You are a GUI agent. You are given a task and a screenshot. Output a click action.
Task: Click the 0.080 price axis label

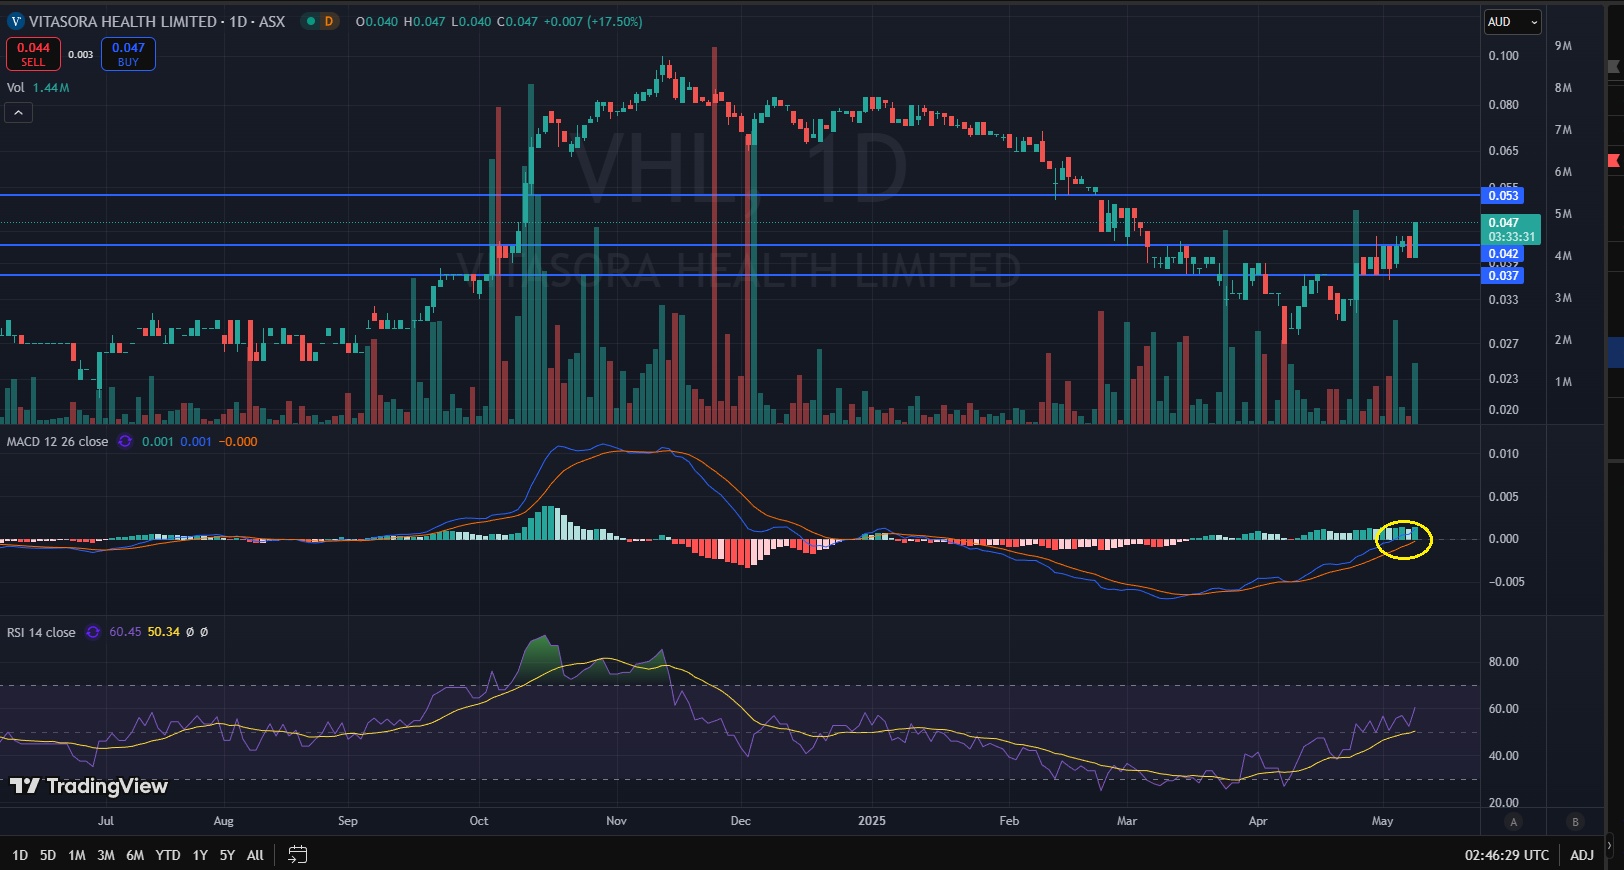1503,105
